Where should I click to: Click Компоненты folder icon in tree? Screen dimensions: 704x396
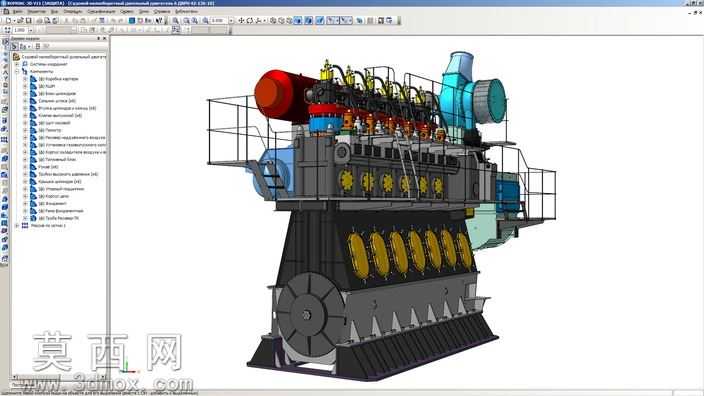25,71
